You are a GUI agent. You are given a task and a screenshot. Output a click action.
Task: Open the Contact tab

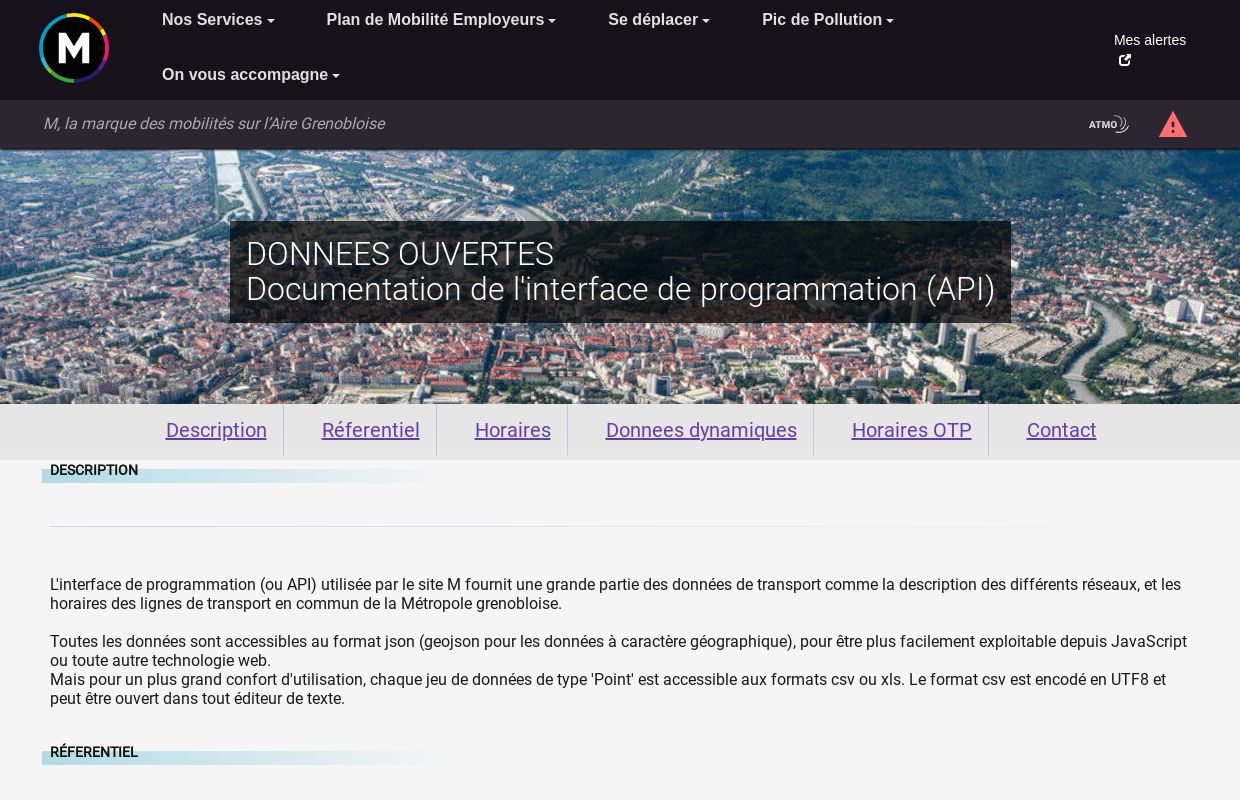coord(1061,430)
